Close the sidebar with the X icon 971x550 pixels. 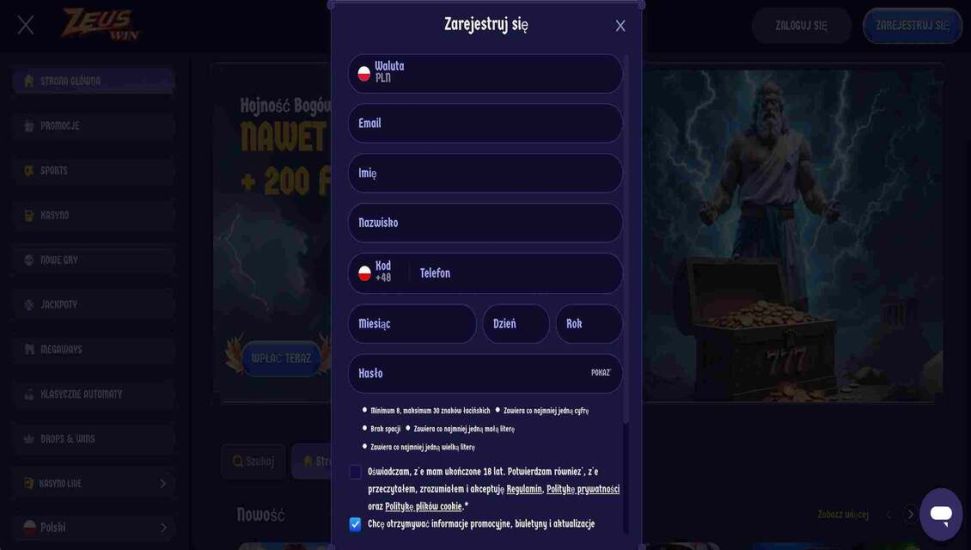[25, 25]
